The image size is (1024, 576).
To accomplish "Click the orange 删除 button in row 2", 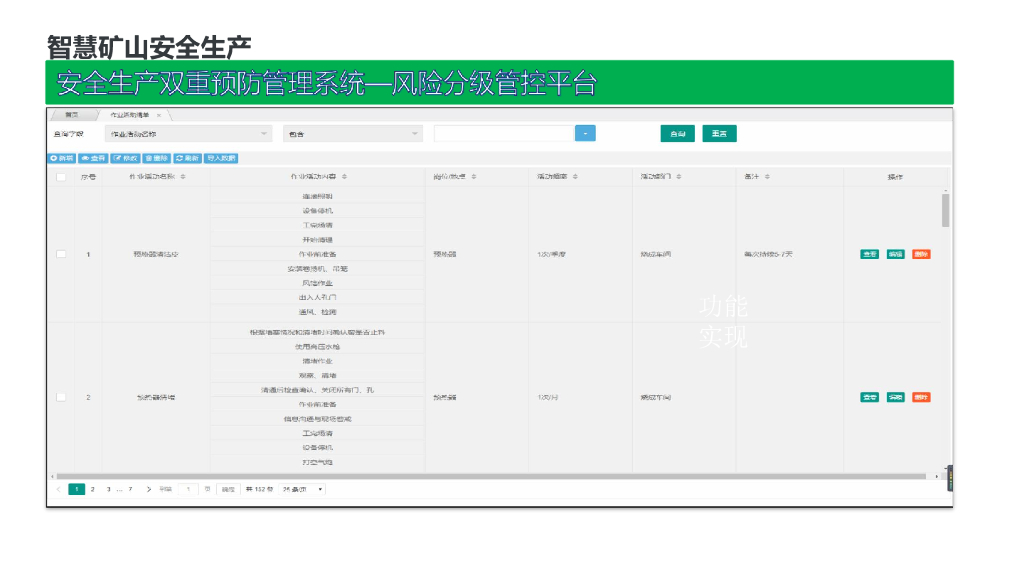I will coord(921,397).
